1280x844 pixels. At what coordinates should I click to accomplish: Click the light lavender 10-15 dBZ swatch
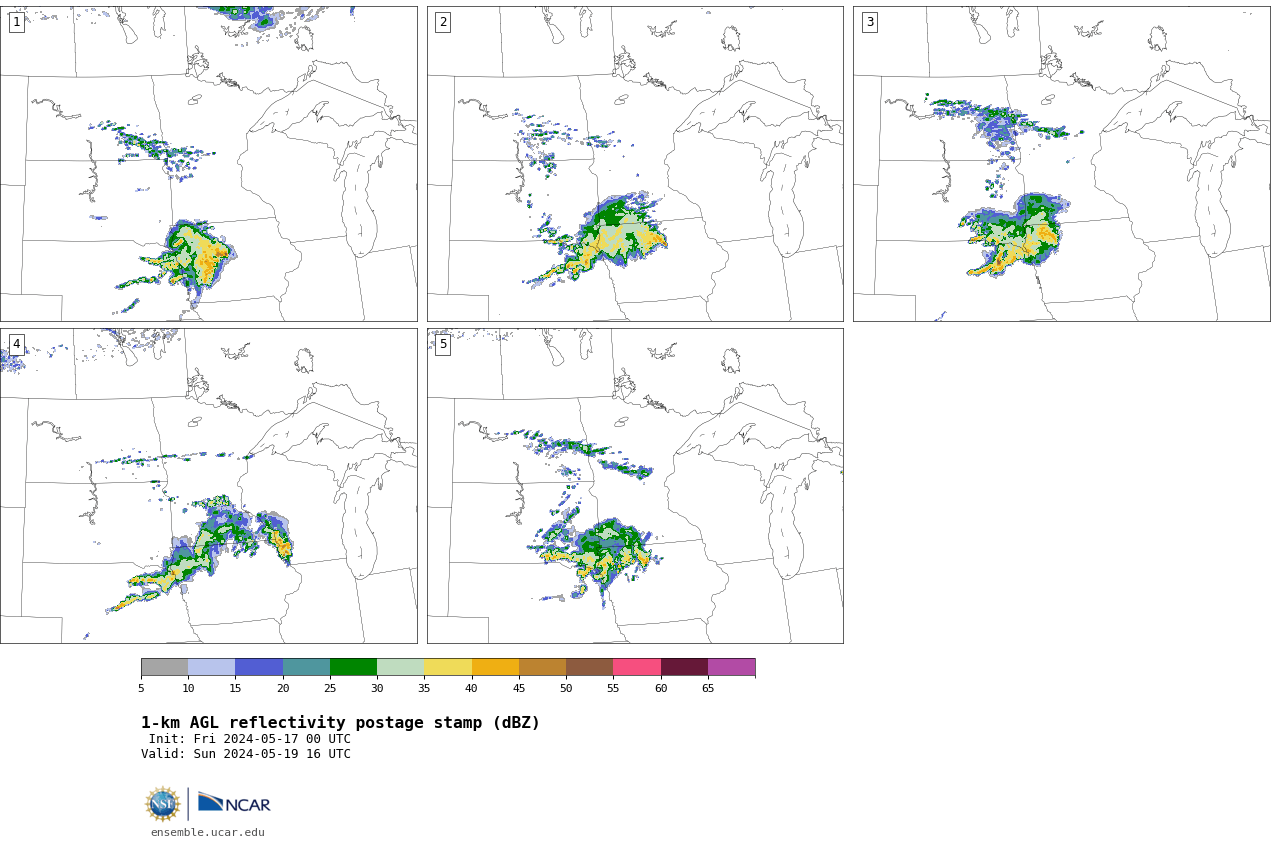click(x=211, y=667)
